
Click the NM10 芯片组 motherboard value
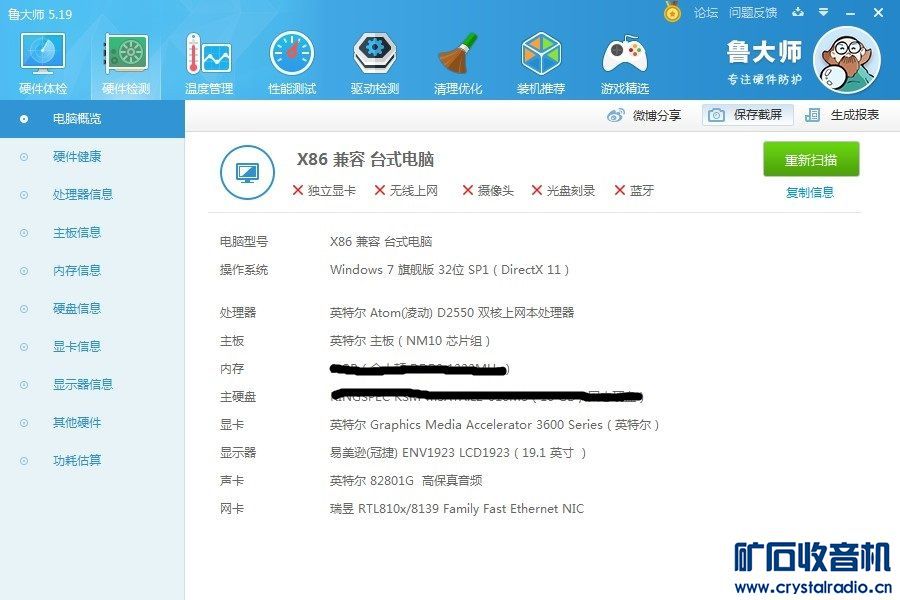pos(410,341)
